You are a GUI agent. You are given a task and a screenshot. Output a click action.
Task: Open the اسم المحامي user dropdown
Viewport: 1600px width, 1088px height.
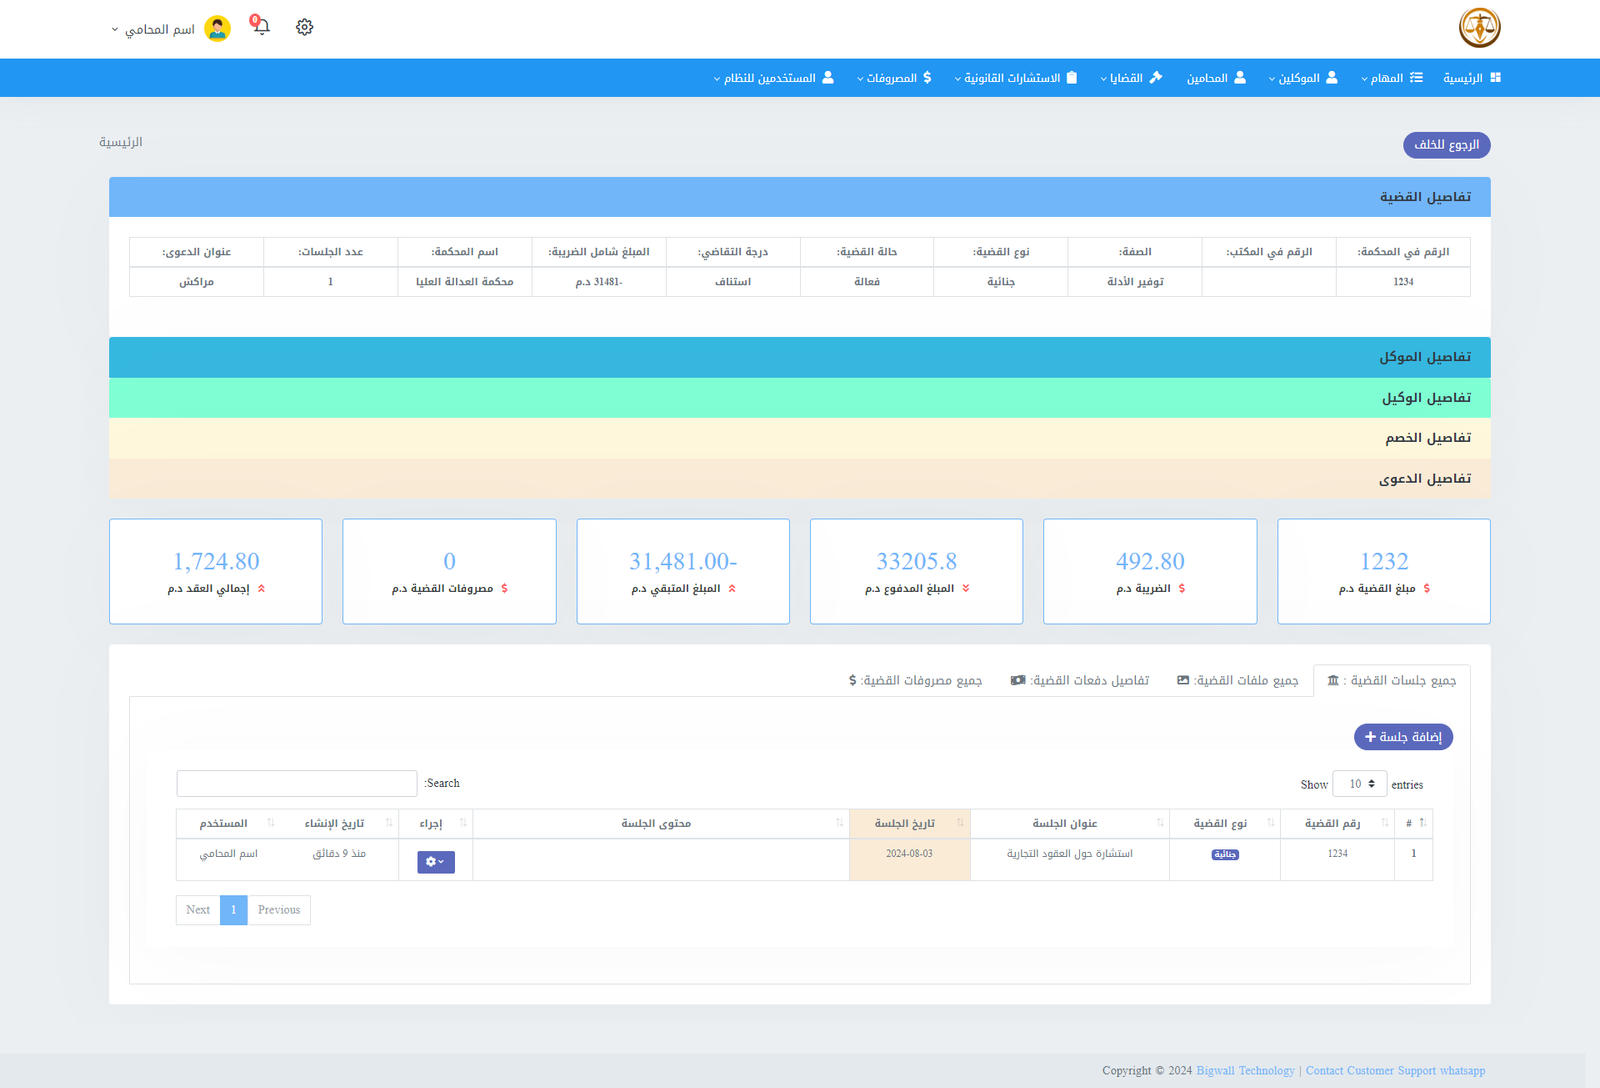[x=153, y=29]
